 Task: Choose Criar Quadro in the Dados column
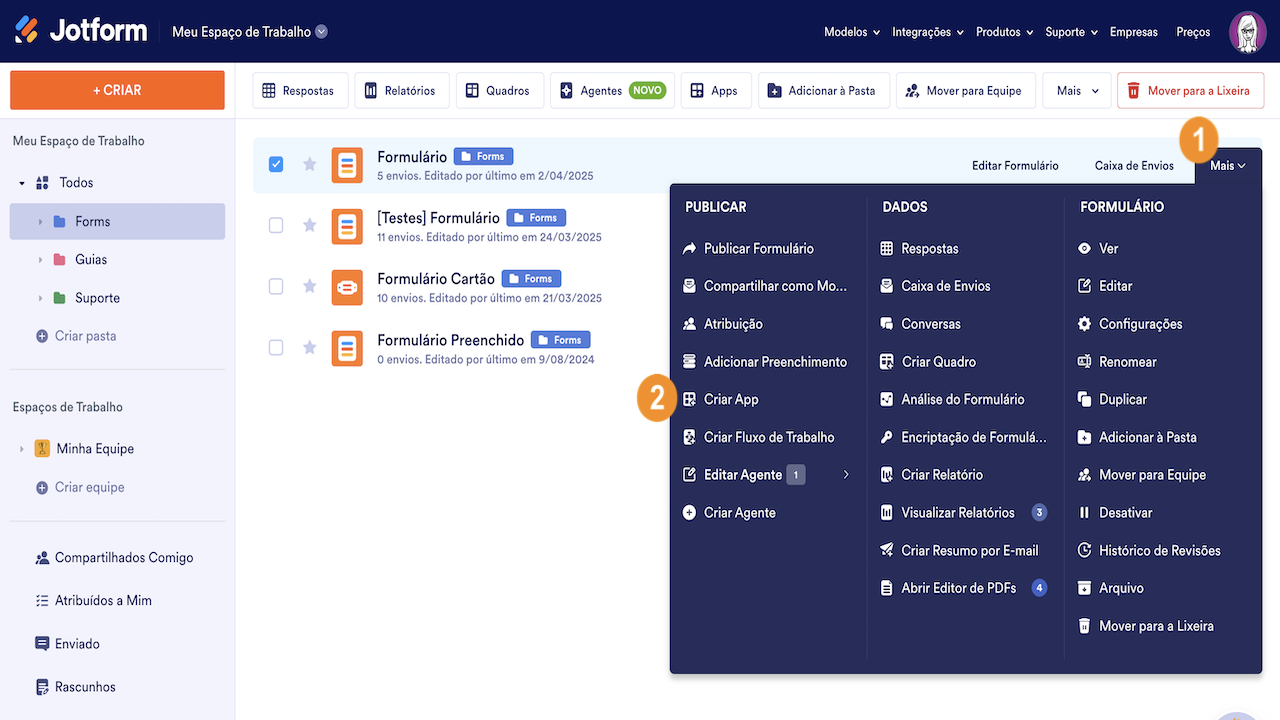(x=928, y=362)
